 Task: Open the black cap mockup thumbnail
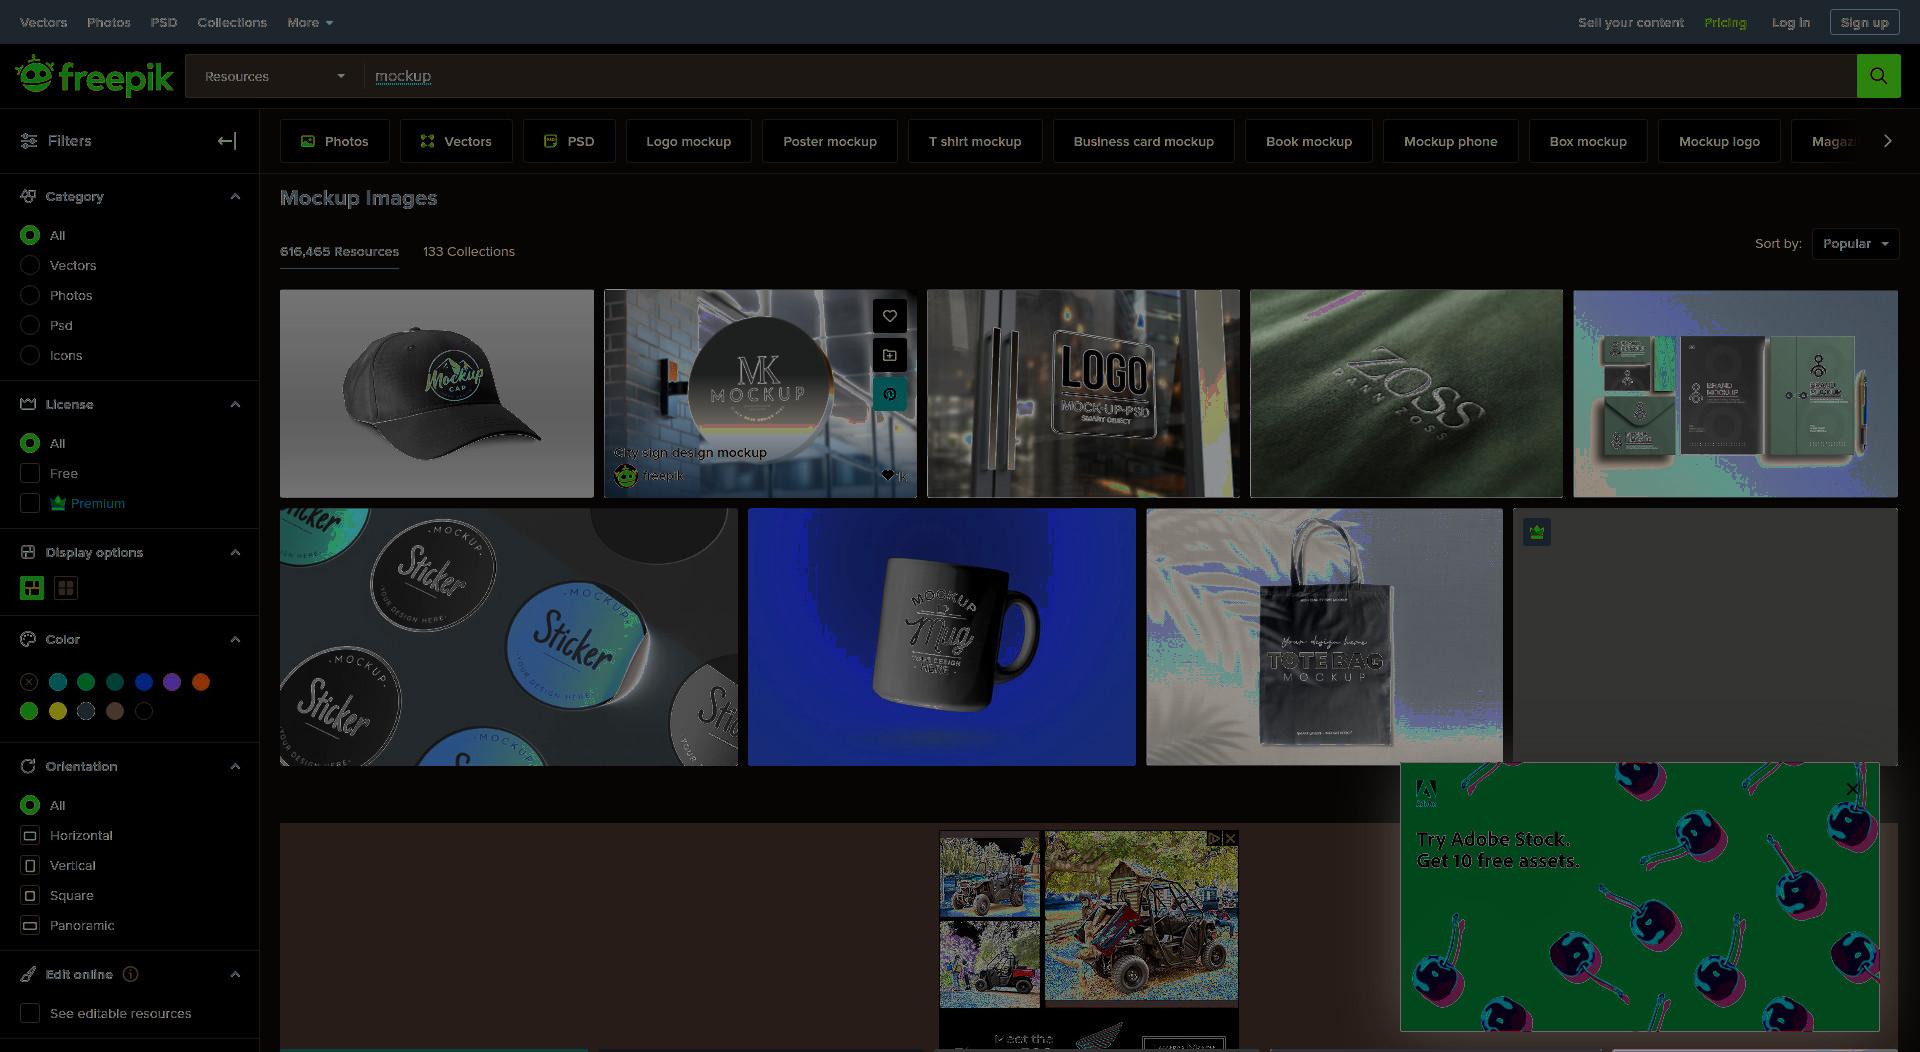pyautogui.click(x=436, y=393)
